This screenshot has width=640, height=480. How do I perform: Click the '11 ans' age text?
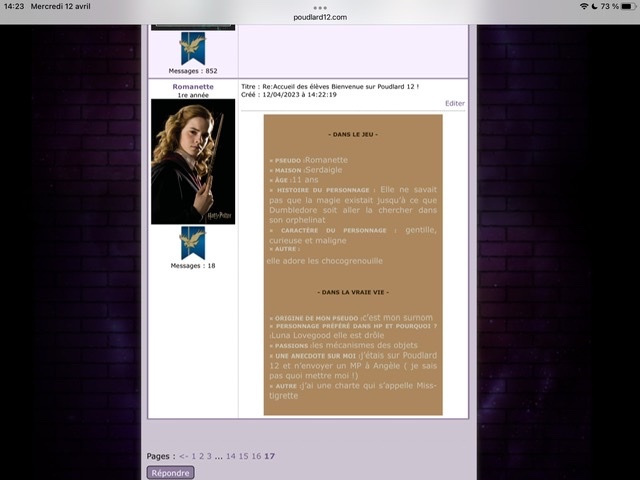point(305,180)
